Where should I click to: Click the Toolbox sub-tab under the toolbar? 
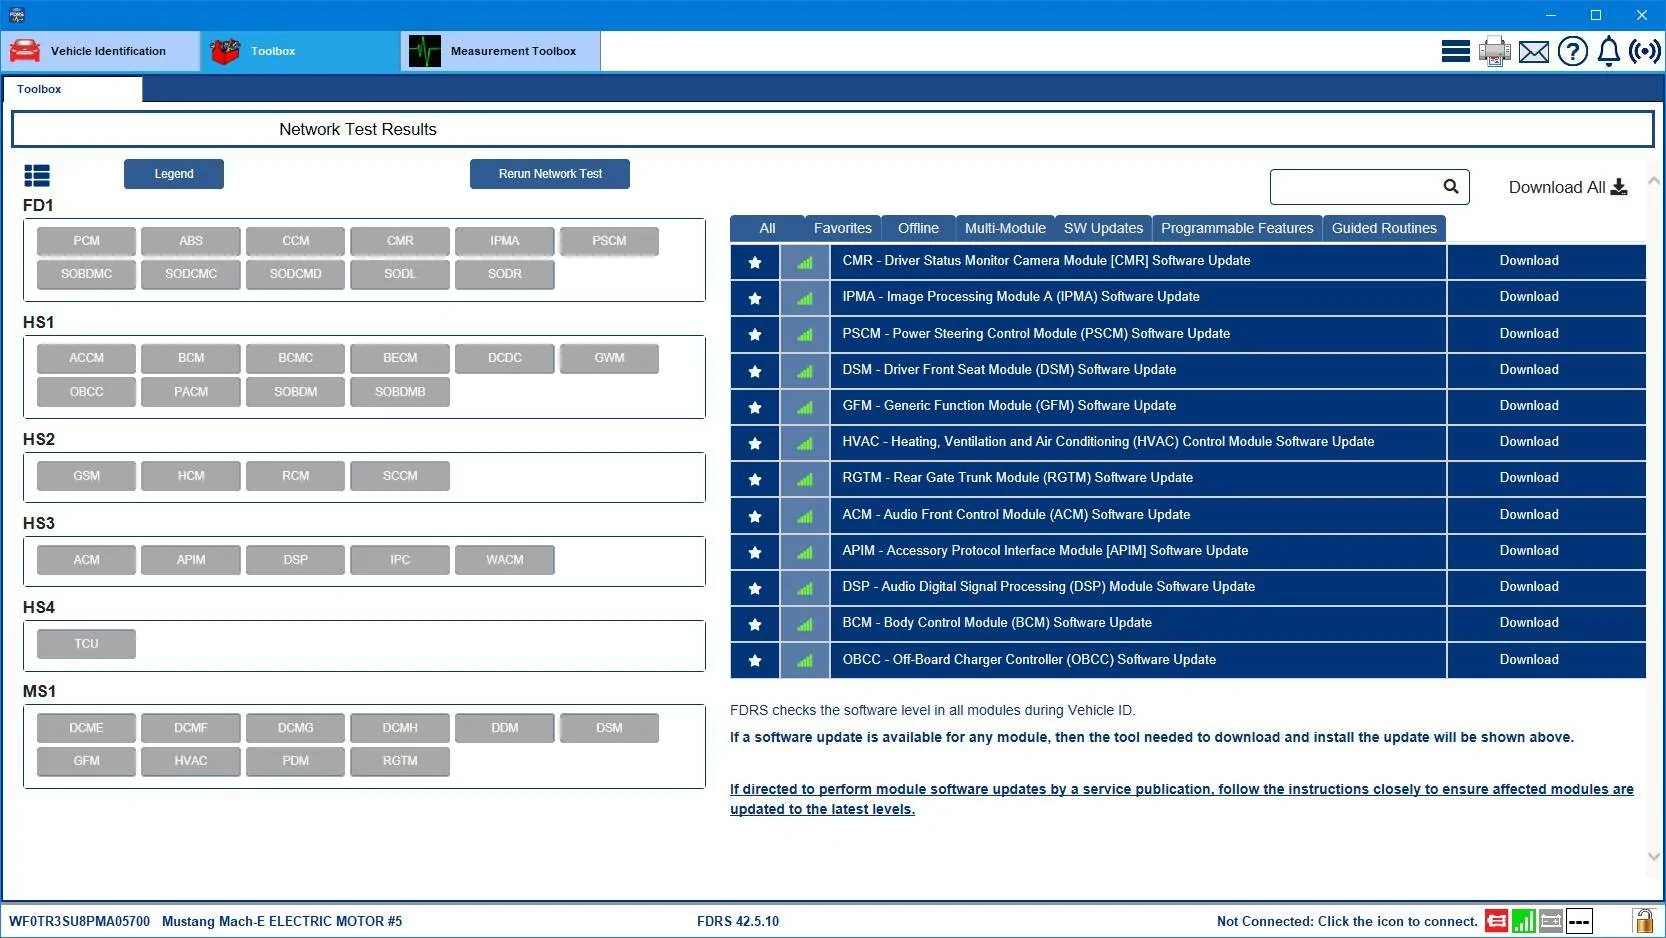tap(72, 89)
